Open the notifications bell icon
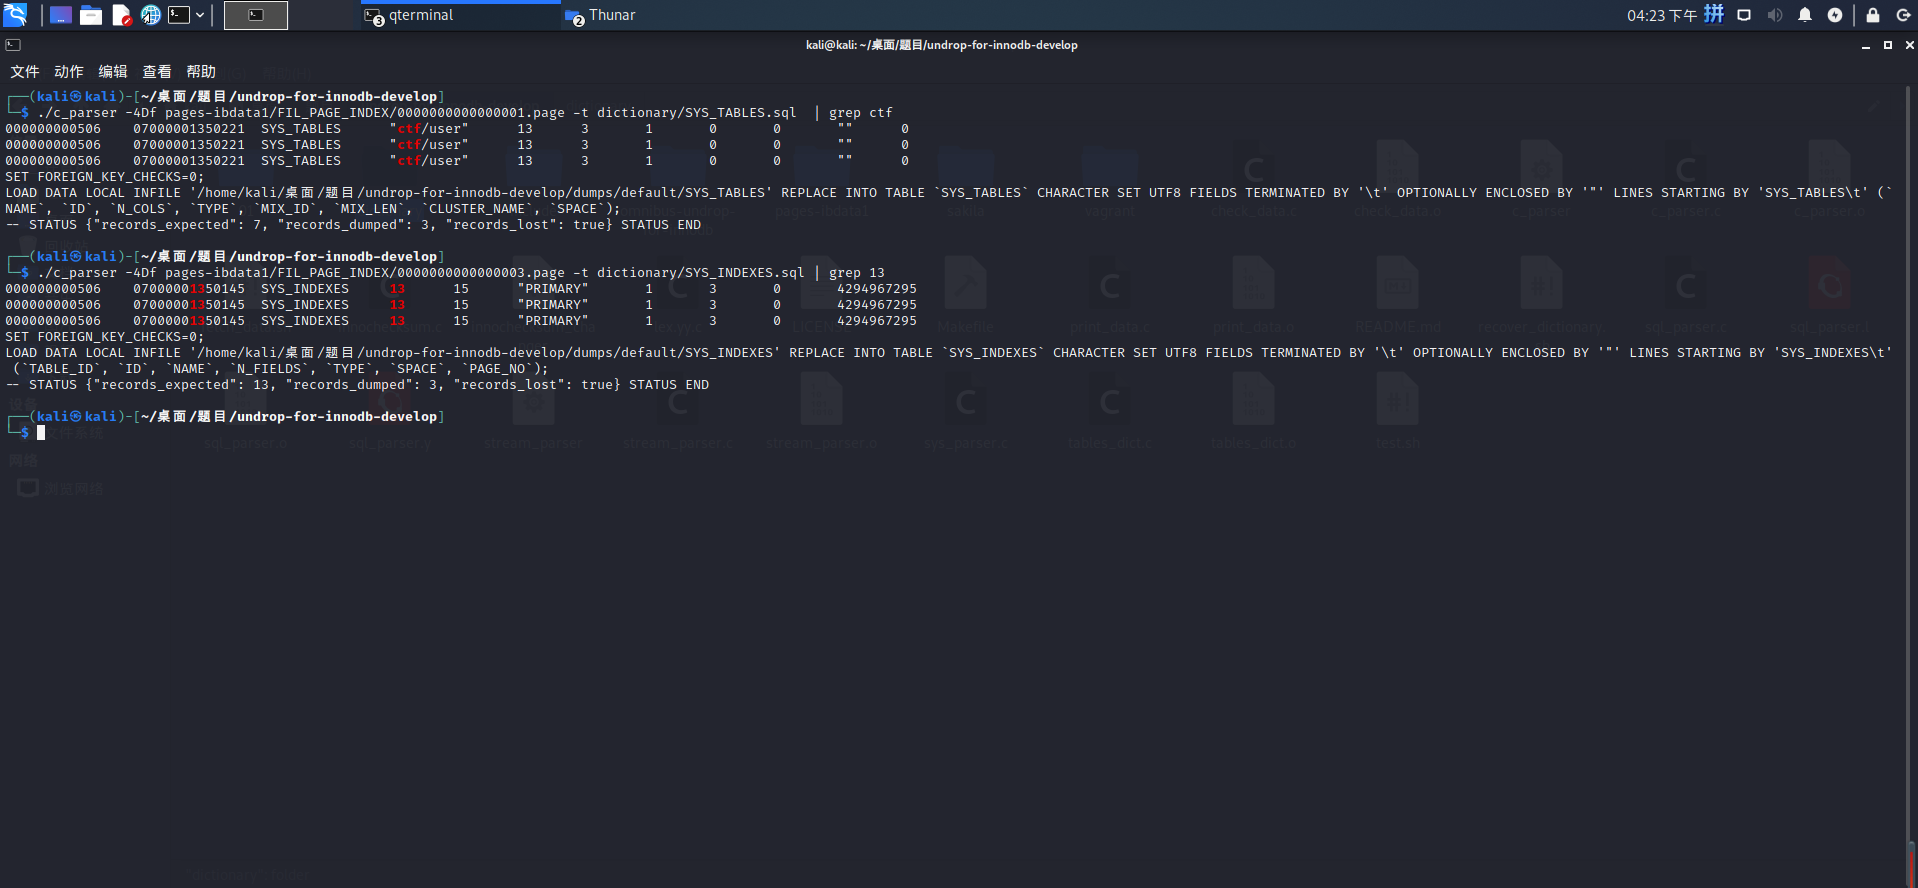The height and width of the screenshot is (888, 1918). 1805,15
